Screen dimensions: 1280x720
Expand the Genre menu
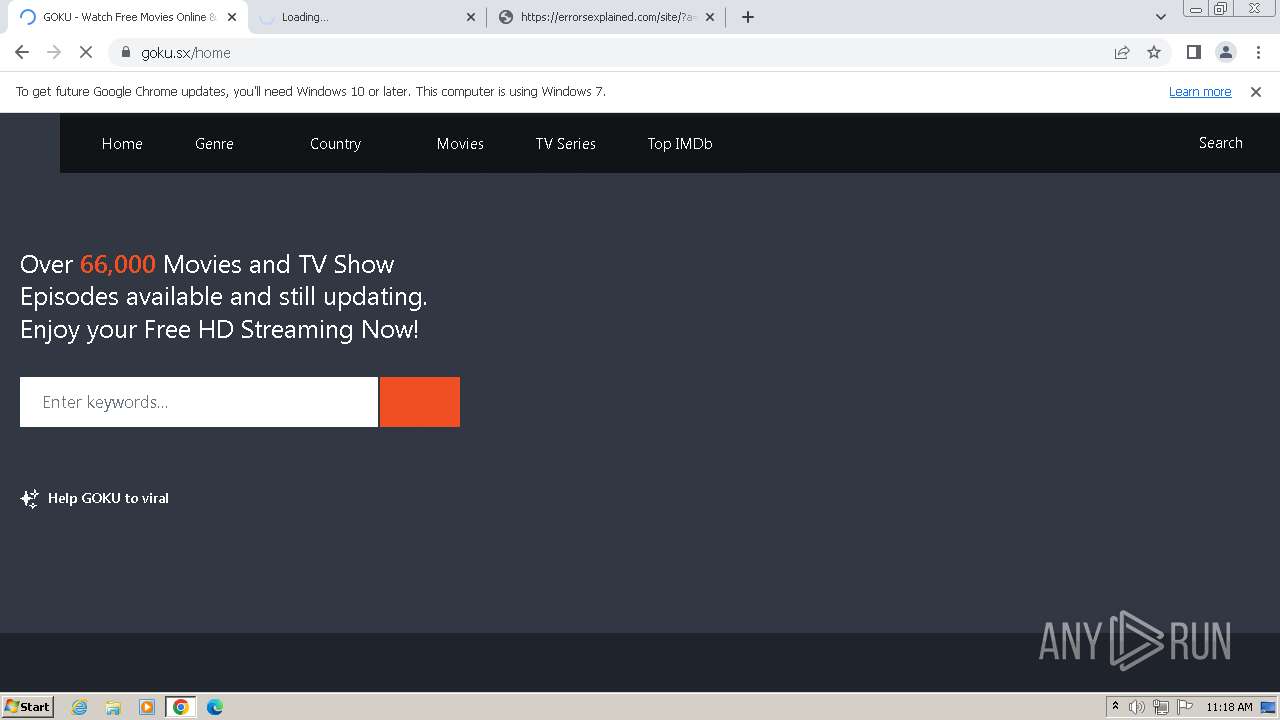click(x=214, y=144)
